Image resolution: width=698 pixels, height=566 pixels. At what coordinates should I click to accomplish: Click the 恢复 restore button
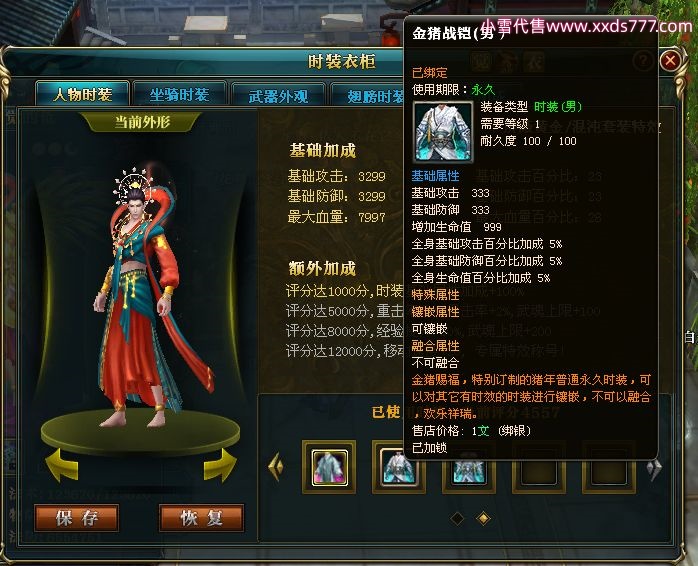(201, 518)
